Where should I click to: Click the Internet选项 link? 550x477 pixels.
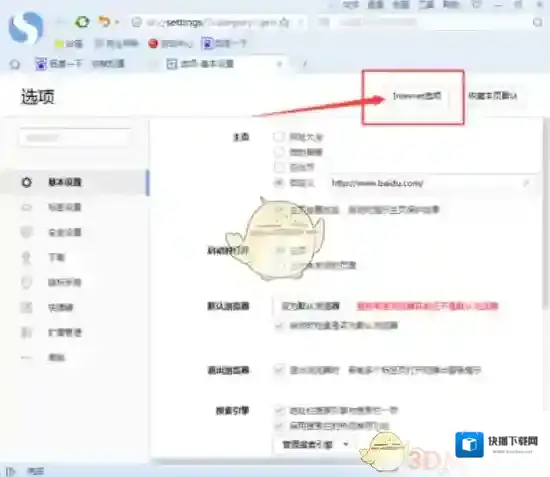coord(417,96)
